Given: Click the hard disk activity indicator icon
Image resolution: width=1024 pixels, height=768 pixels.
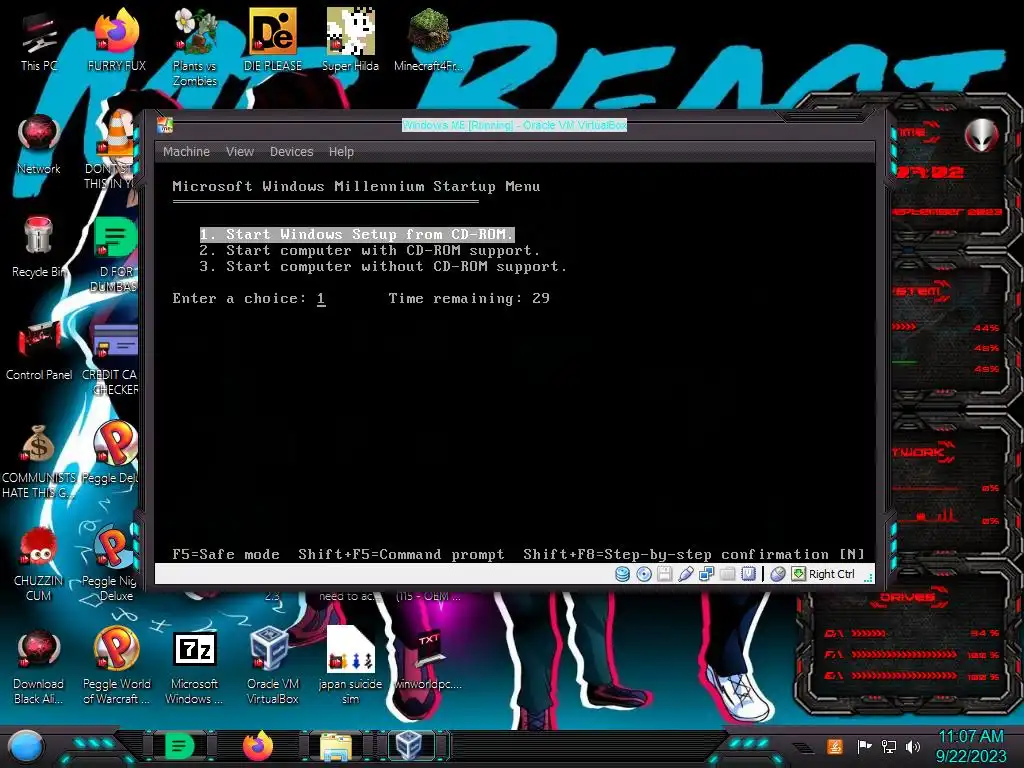Looking at the screenshot, I should pos(622,574).
